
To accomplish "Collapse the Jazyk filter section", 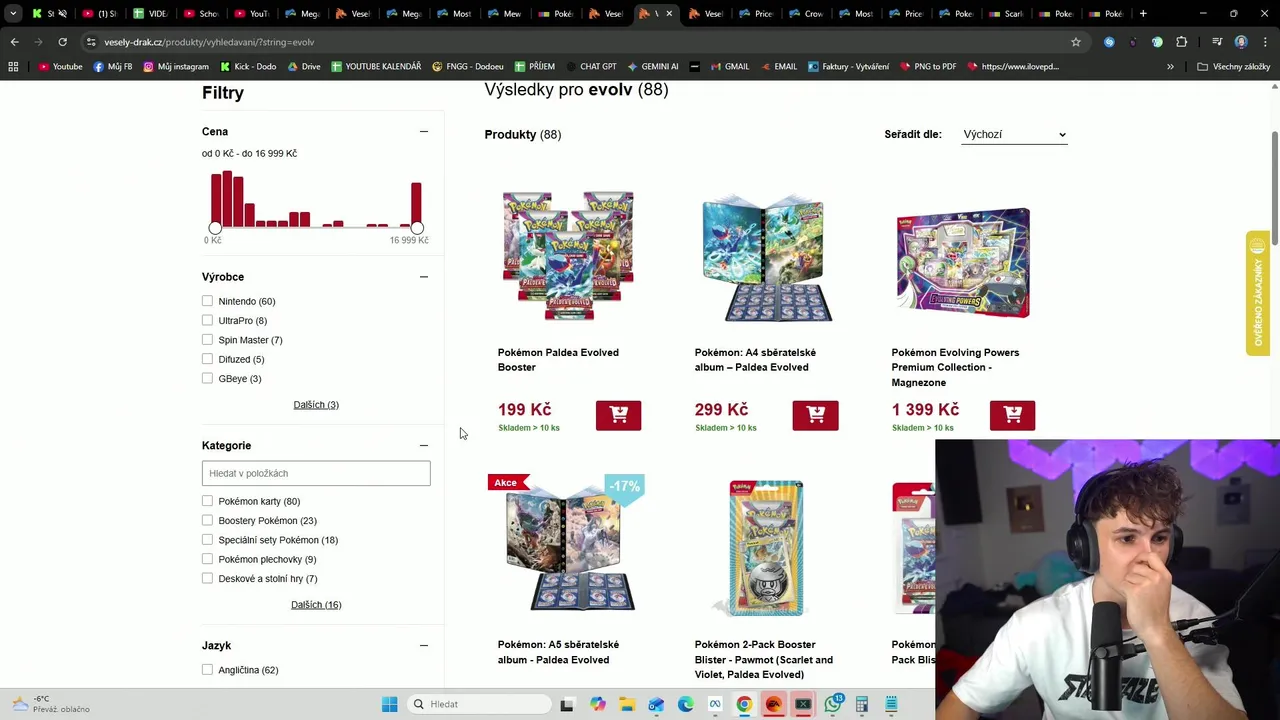I will (423, 646).
